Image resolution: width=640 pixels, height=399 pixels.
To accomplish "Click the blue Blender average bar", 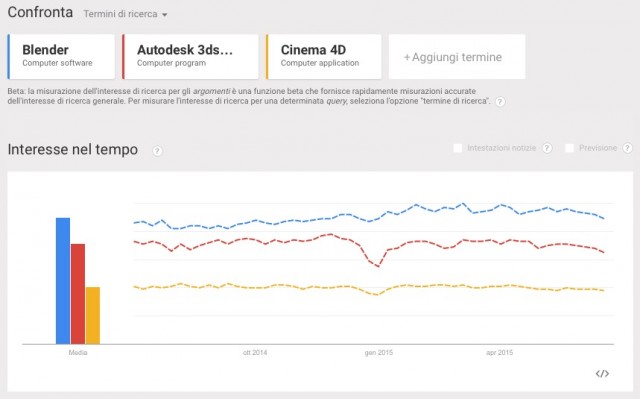I will pos(63,281).
